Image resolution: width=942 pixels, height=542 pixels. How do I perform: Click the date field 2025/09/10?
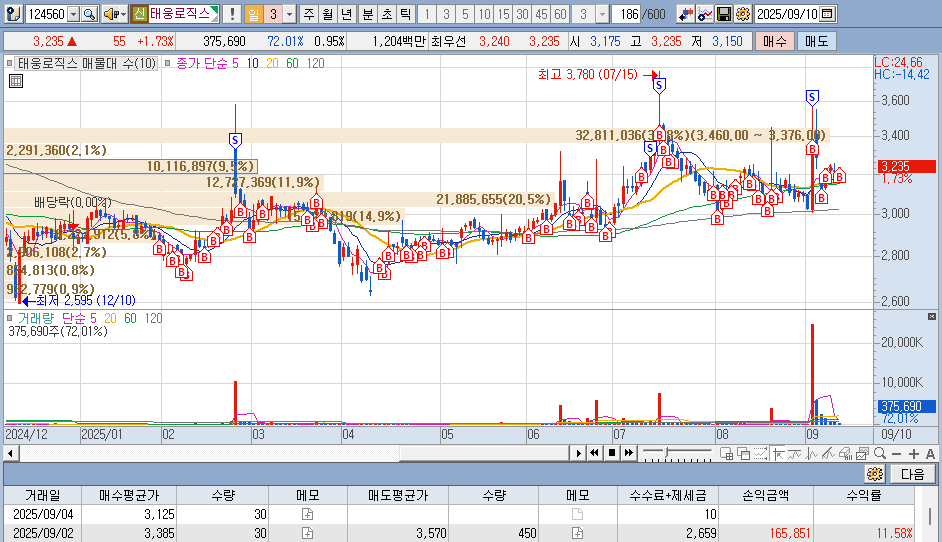point(787,14)
